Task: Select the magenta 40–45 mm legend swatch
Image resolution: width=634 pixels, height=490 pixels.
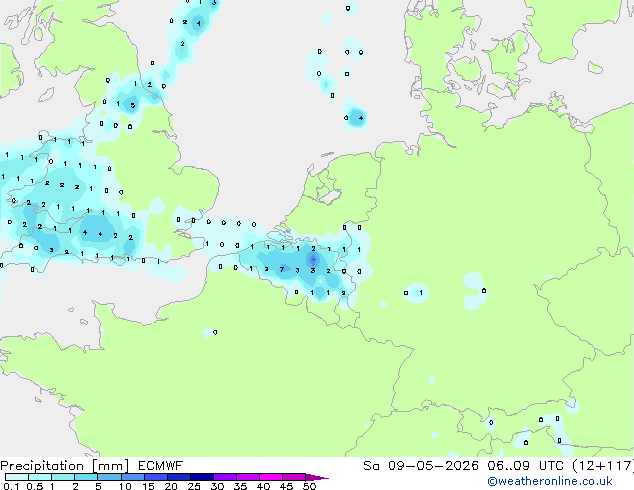Action: click(x=271, y=477)
